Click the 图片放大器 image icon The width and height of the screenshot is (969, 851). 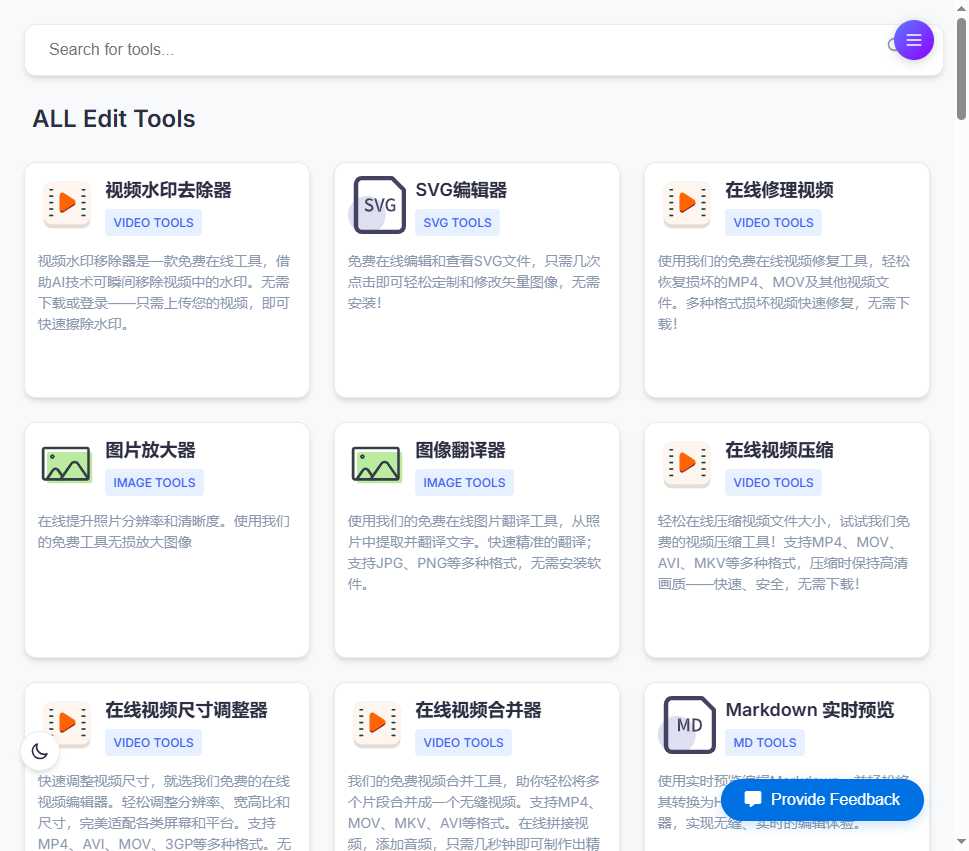click(66, 463)
